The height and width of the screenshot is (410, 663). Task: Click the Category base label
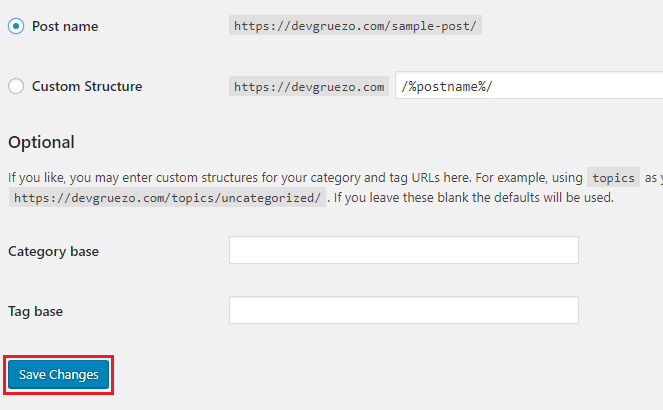[53, 251]
